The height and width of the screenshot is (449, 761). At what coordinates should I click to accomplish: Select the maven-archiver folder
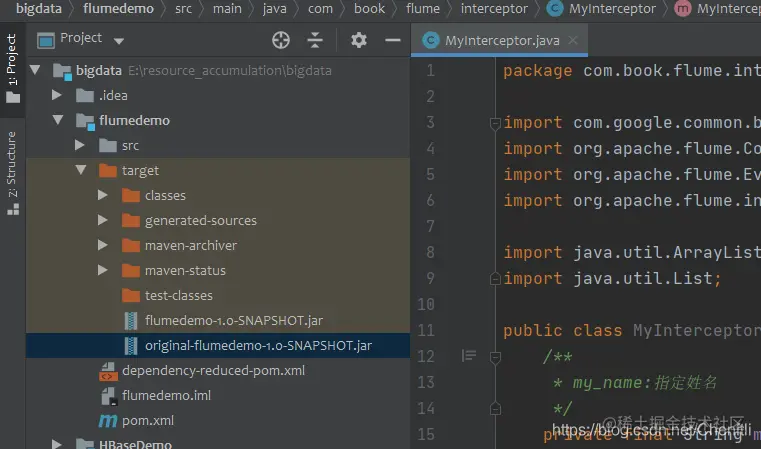pos(191,246)
